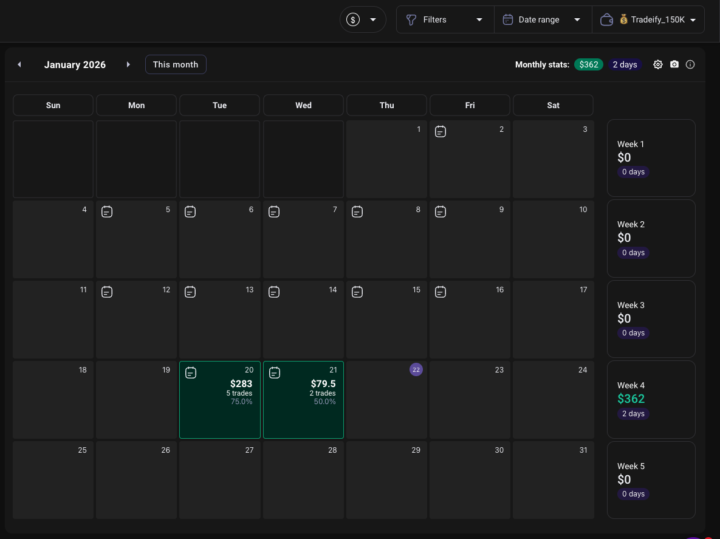Click the camera screenshot icon

[x=674, y=65]
